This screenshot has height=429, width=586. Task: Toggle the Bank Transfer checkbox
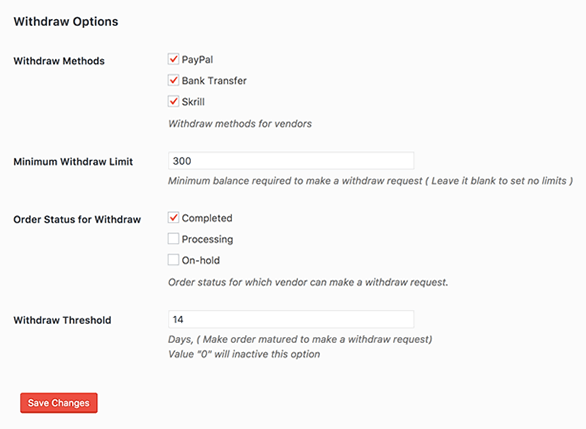(173, 80)
